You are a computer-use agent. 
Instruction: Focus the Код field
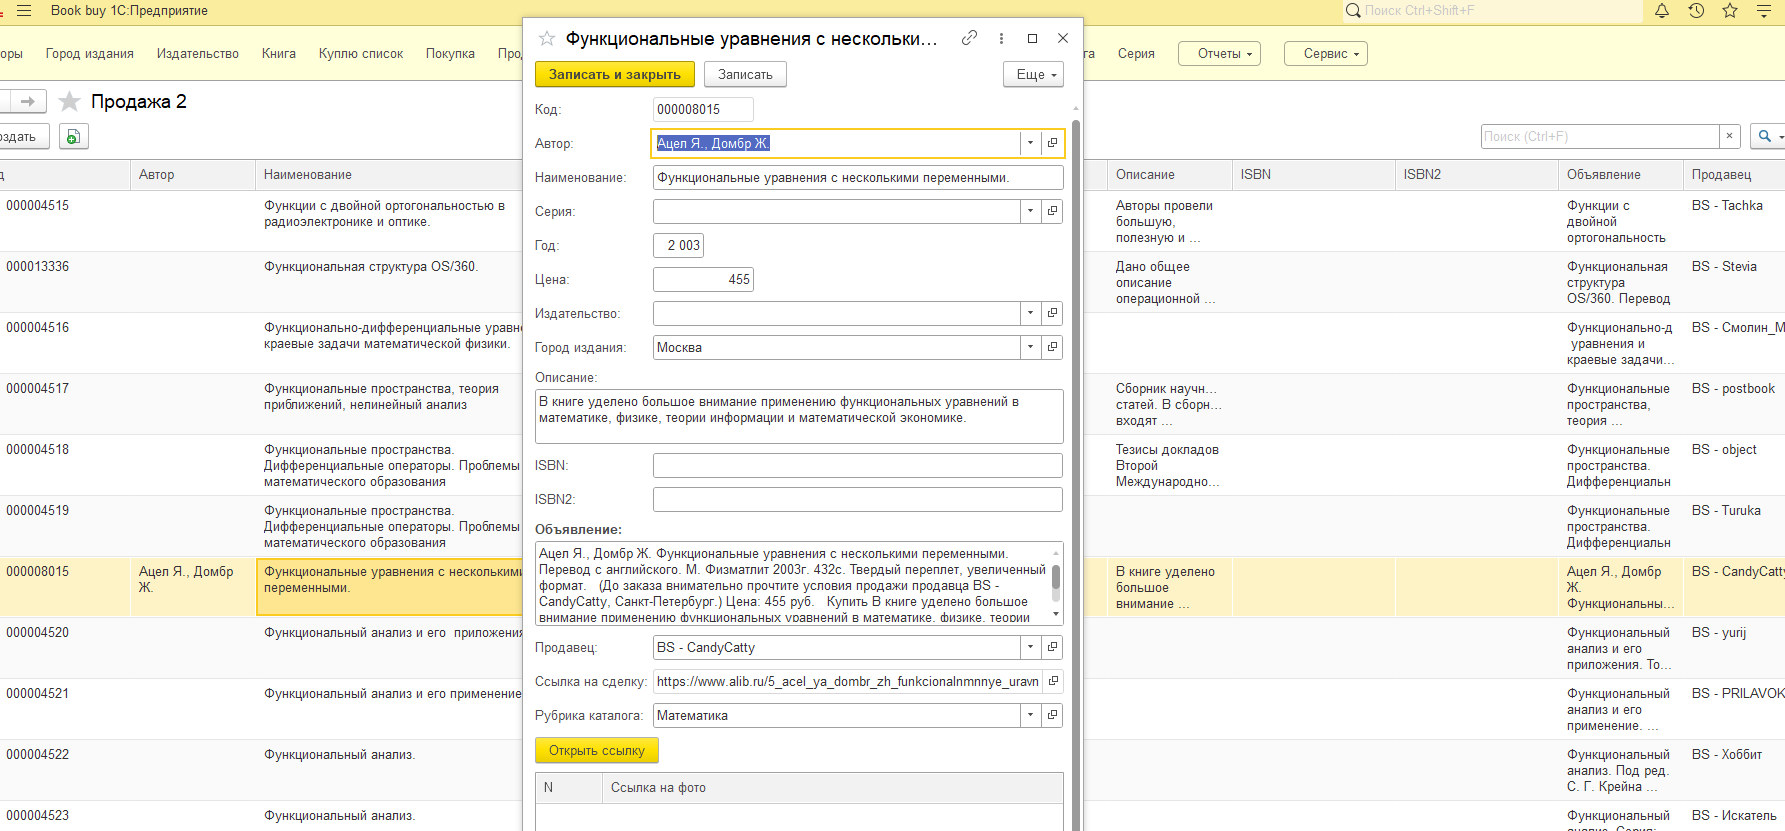(x=703, y=109)
